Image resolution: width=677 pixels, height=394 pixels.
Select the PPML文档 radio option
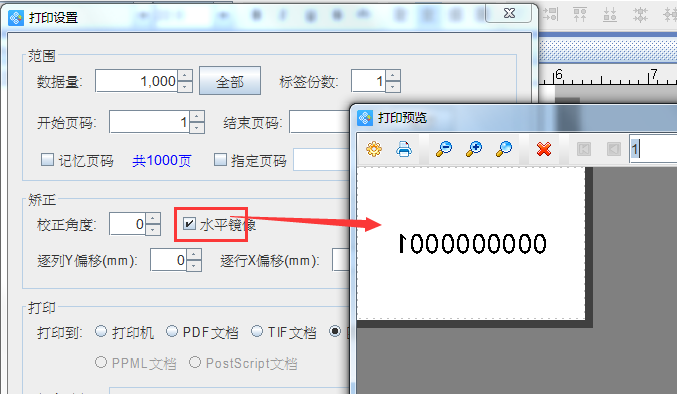[101, 362]
